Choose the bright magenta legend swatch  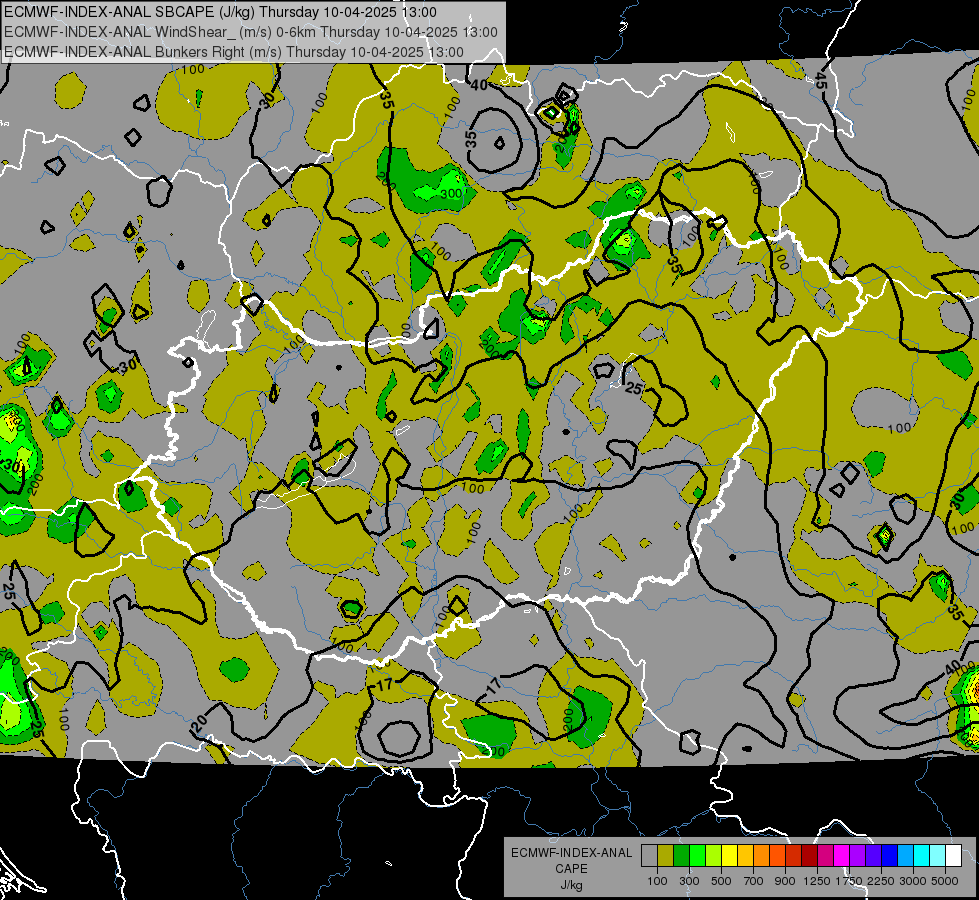coord(842,856)
